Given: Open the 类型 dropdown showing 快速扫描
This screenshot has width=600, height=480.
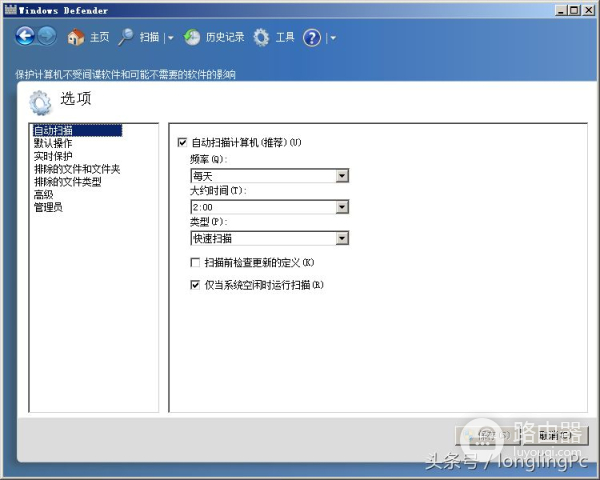Looking at the screenshot, I should (x=269, y=238).
